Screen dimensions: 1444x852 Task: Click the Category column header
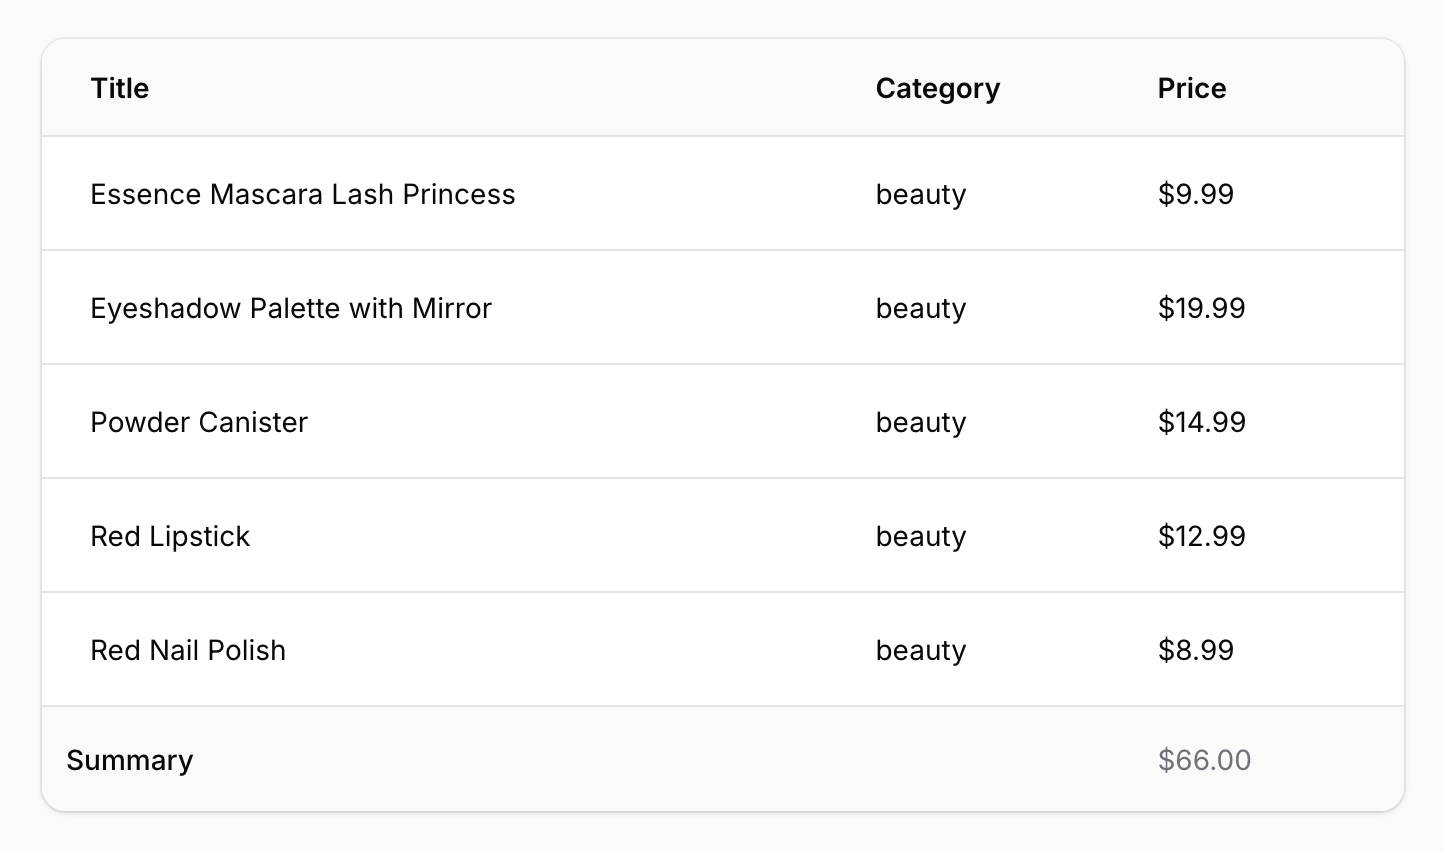click(x=937, y=88)
